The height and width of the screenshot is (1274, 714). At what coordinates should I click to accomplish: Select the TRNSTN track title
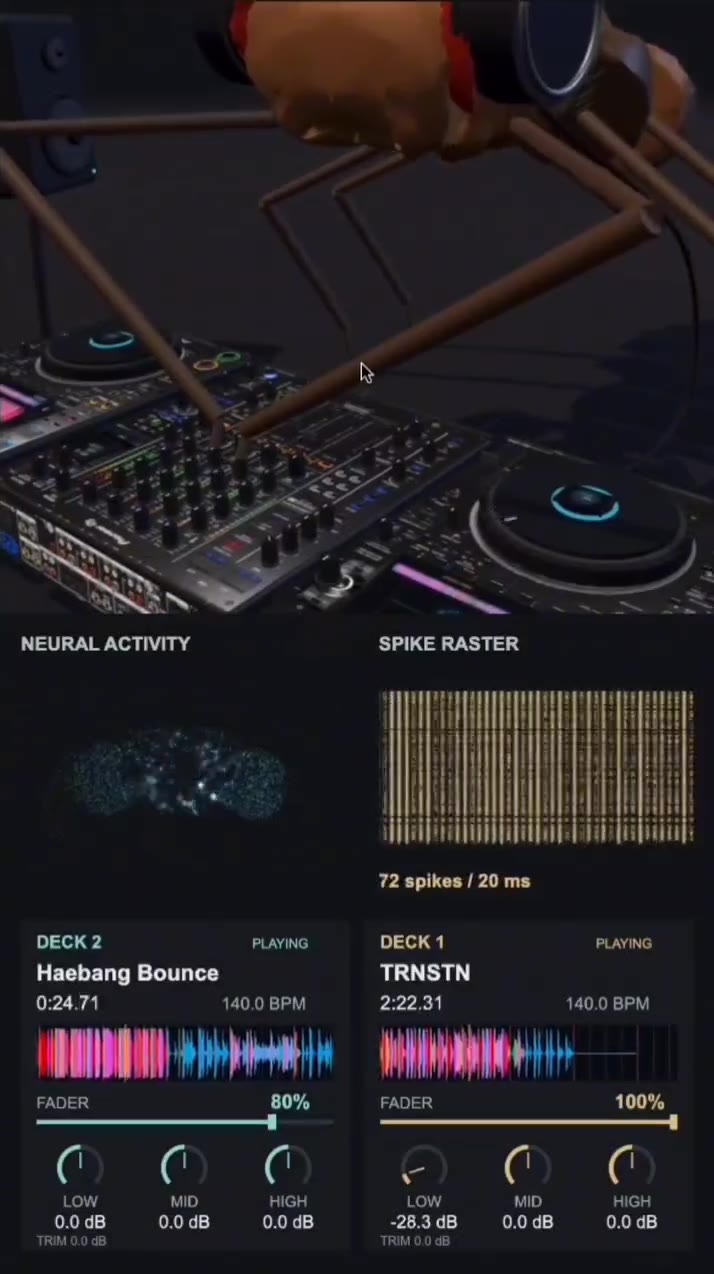click(425, 973)
